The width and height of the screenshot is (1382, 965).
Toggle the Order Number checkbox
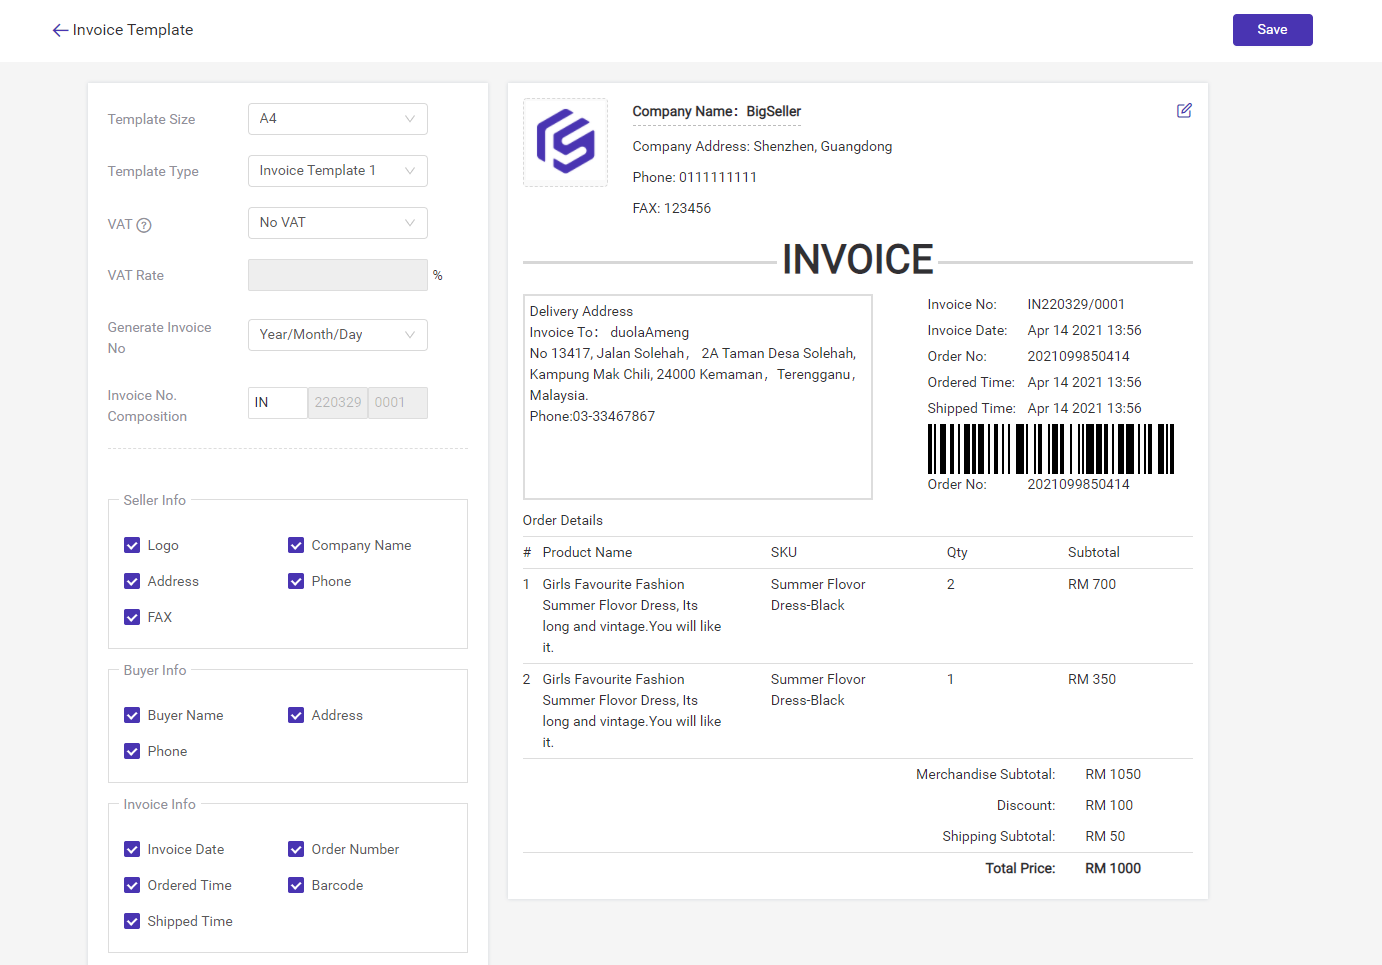[296, 849]
